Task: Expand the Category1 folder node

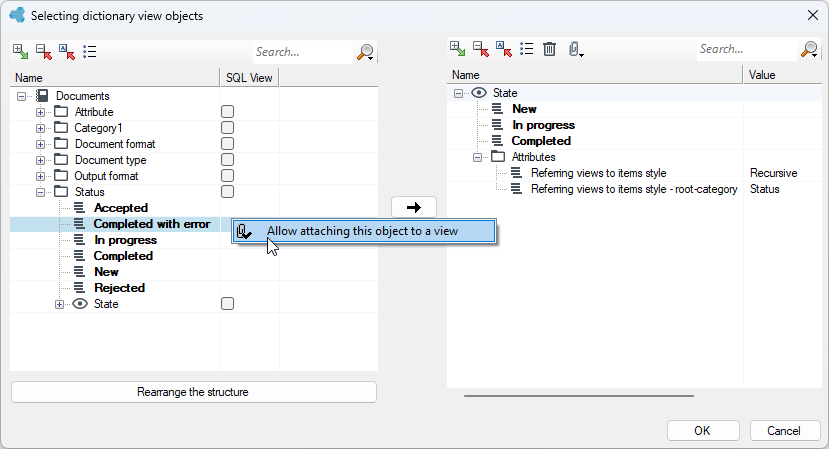Action: click(x=40, y=128)
